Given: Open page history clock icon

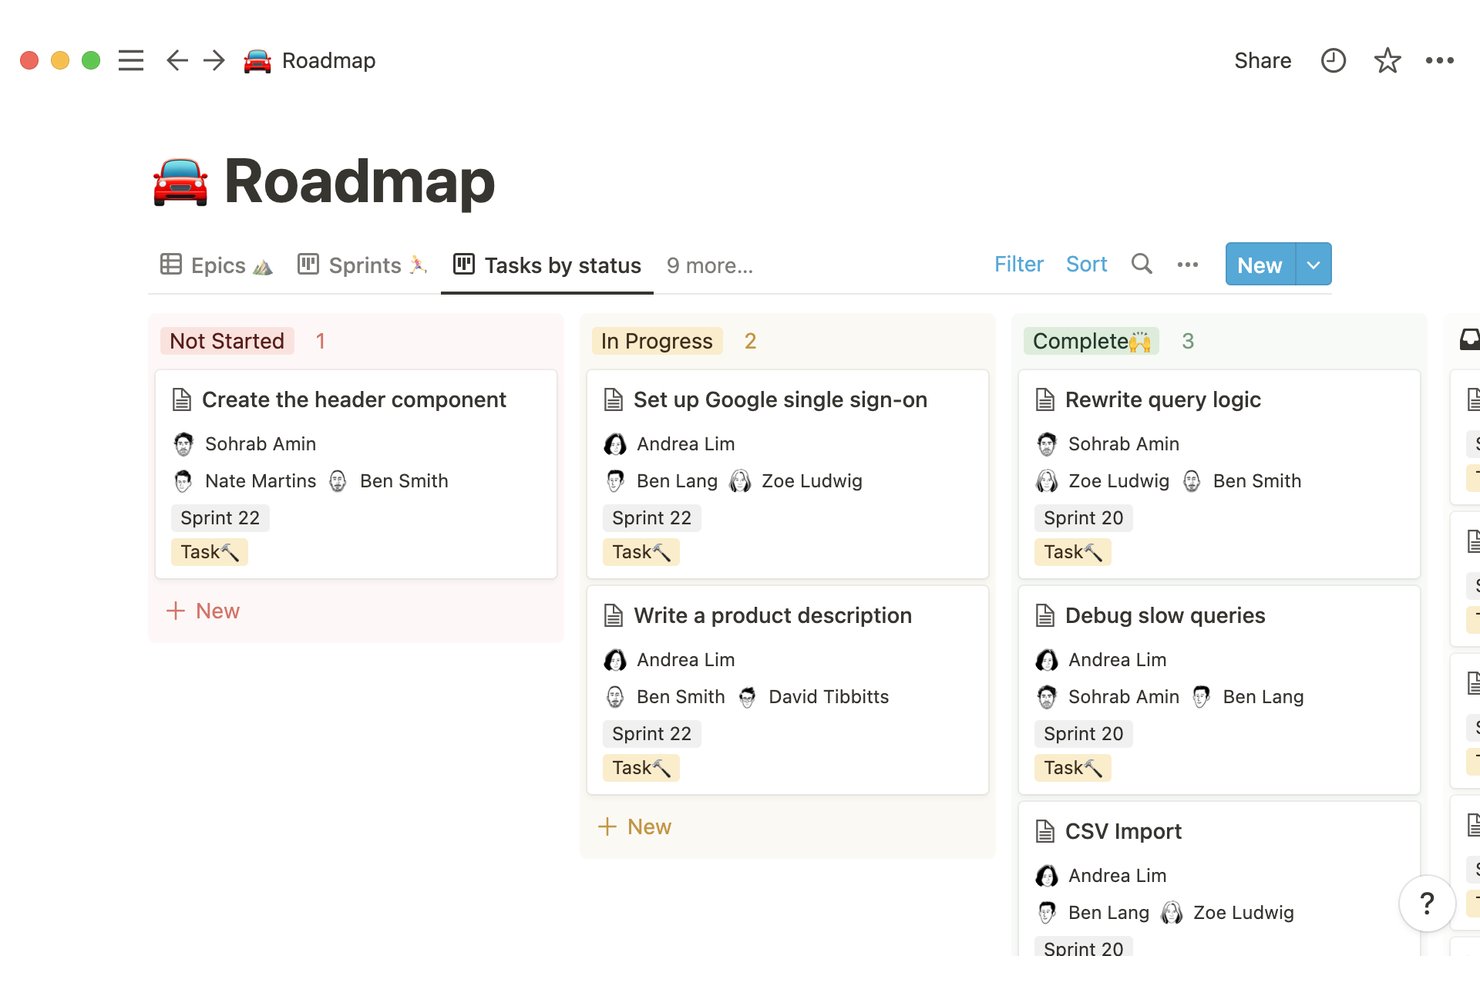Looking at the screenshot, I should click(1333, 61).
